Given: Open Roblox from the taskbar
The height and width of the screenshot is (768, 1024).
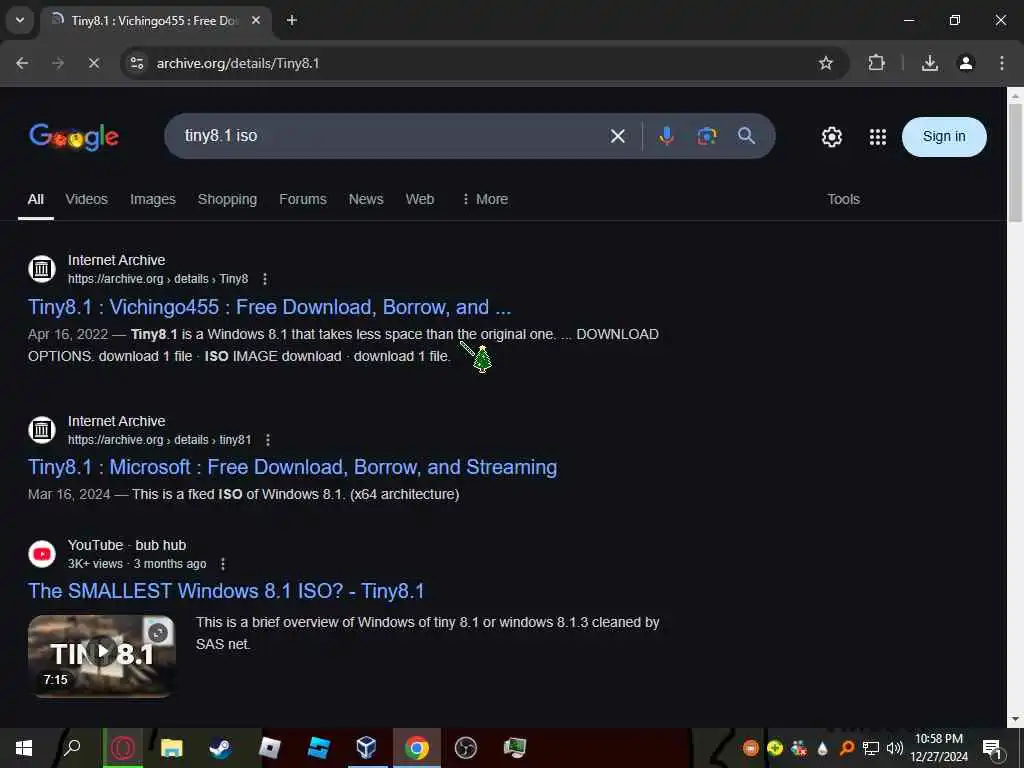Looking at the screenshot, I should [269, 748].
